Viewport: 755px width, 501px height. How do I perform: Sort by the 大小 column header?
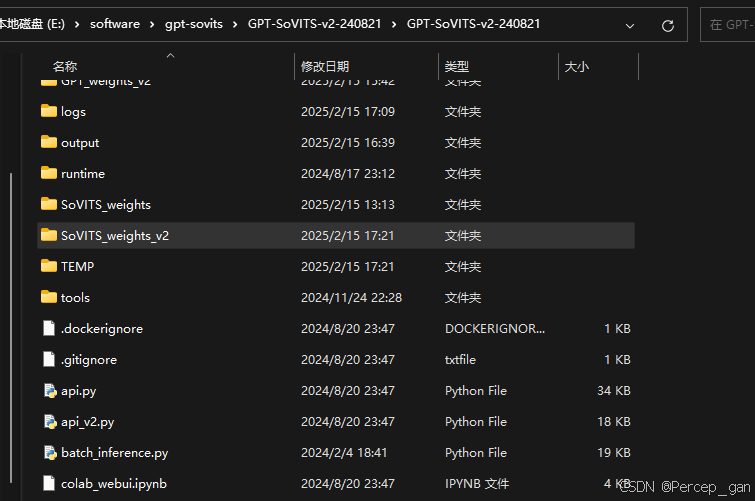pos(576,66)
